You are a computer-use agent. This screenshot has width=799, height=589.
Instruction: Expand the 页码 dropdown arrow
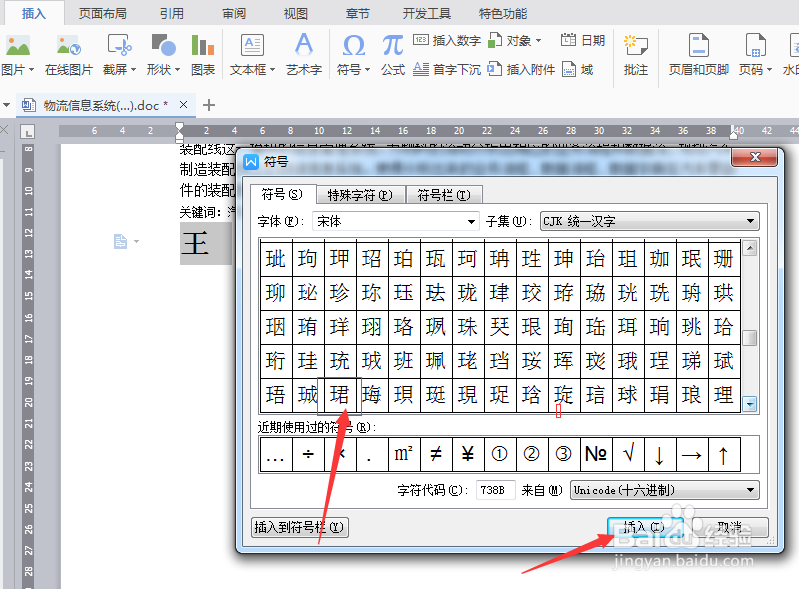[769, 69]
